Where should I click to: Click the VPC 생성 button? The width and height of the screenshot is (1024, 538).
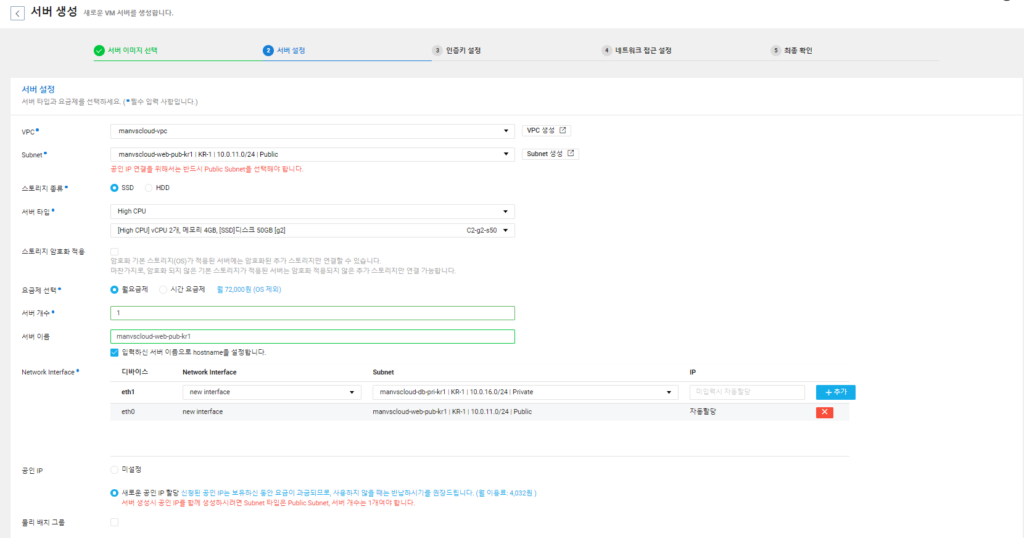[547, 131]
